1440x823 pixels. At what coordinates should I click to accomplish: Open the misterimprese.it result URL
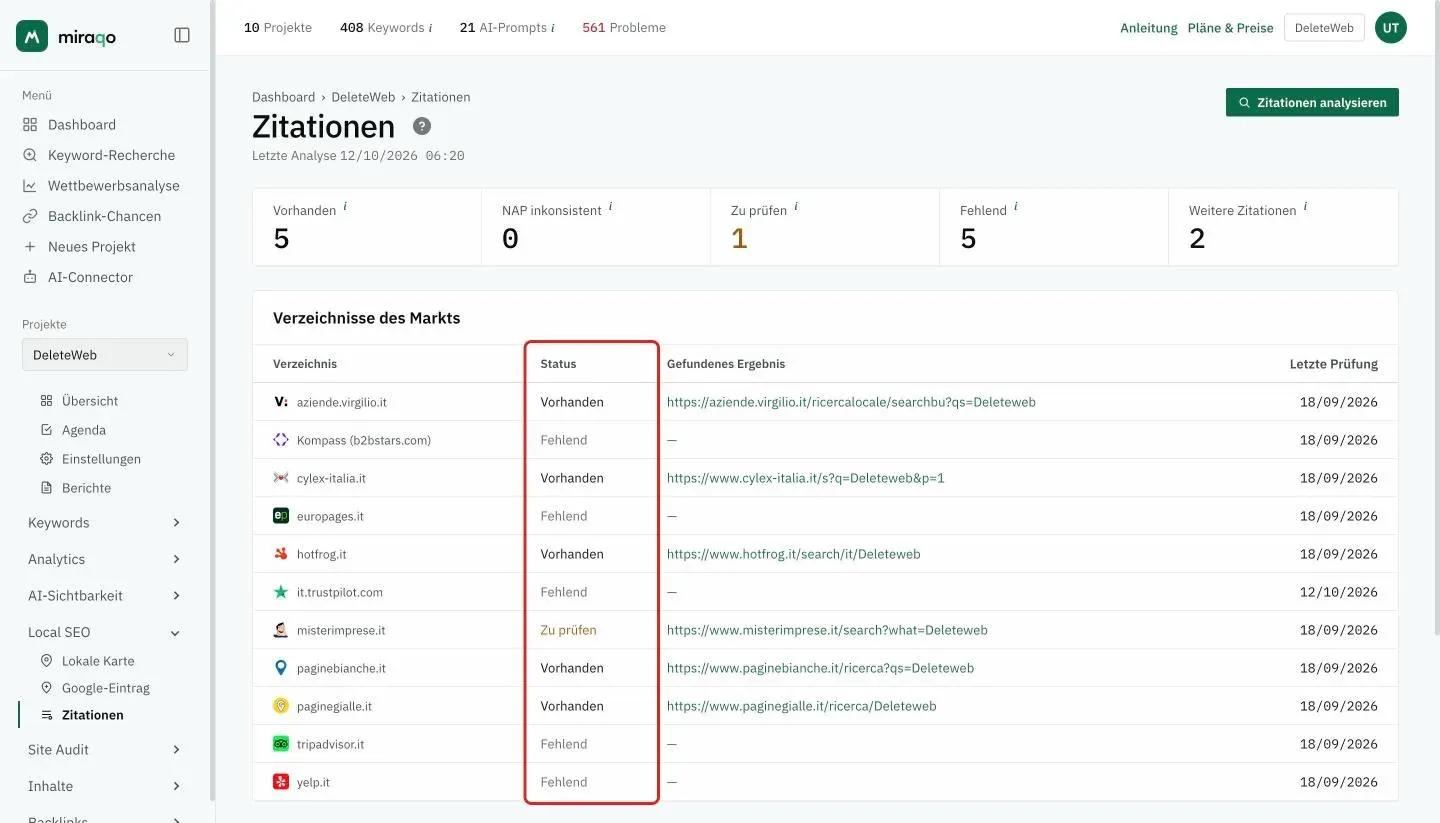tap(827, 630)
